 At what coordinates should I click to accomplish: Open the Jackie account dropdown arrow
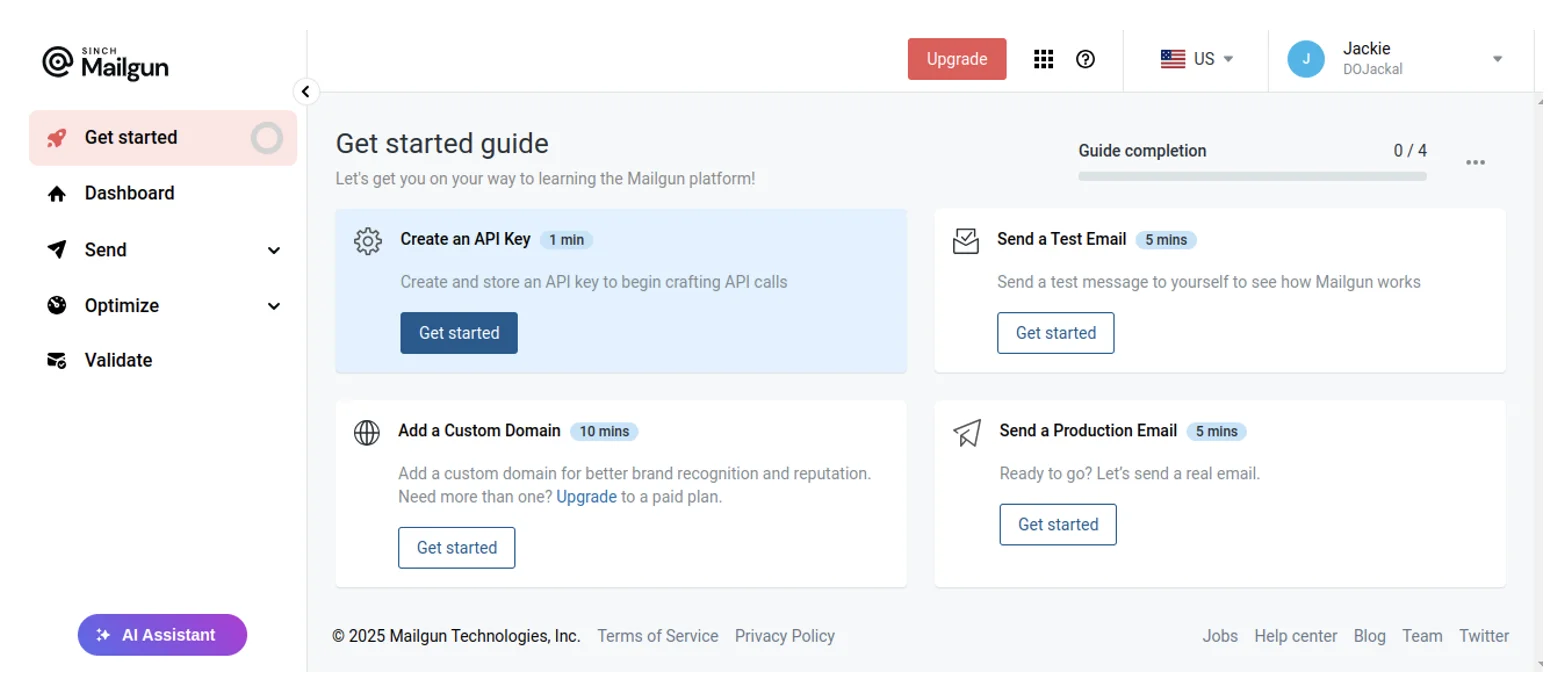tap(1498, 59)
